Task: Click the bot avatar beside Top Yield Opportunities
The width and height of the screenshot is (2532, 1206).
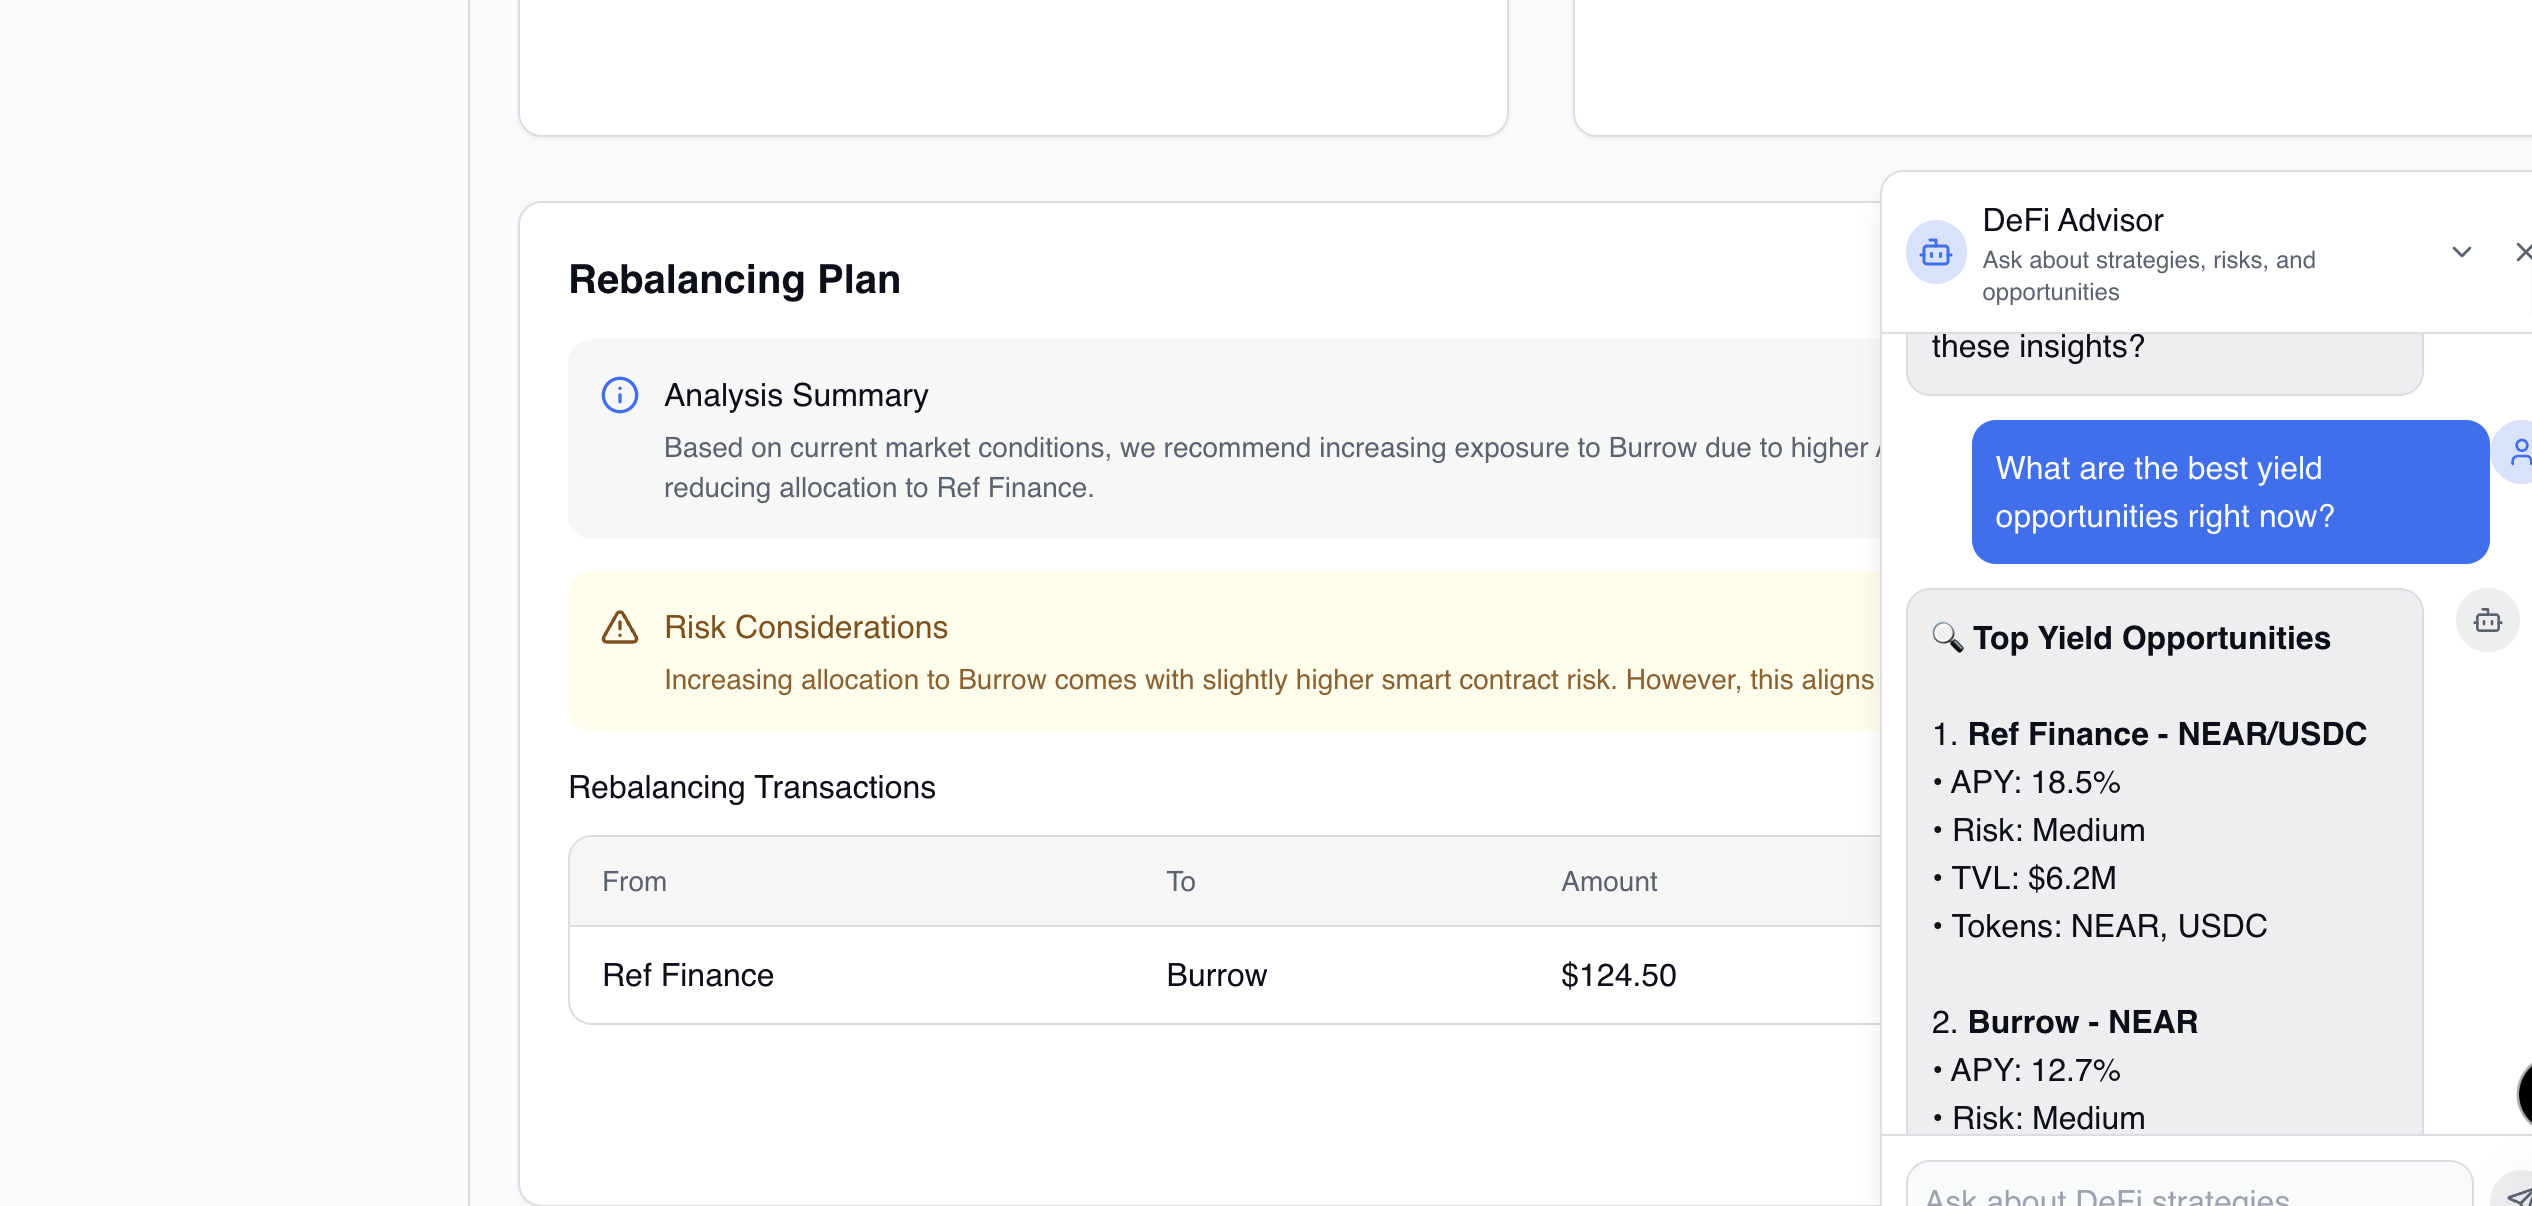Action: pos(2487,621)
